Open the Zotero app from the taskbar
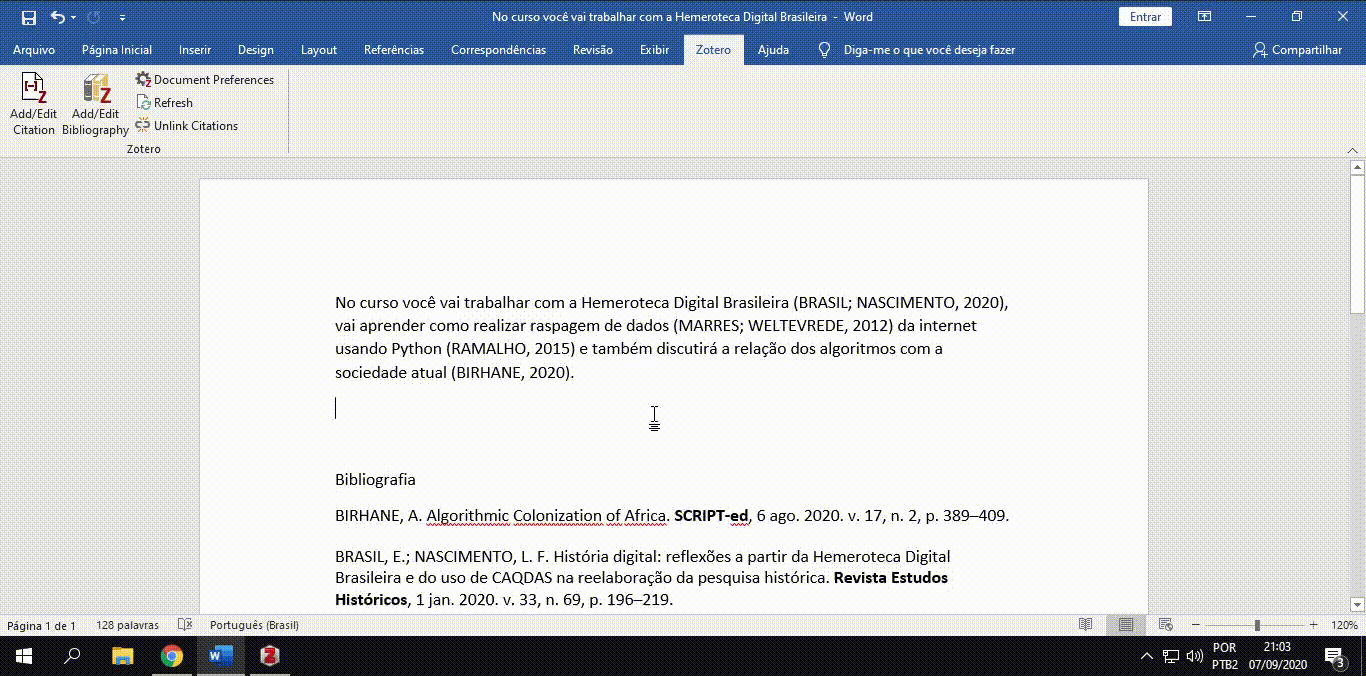This screenshot has width=1366, height=676. [x=269, y=656]
